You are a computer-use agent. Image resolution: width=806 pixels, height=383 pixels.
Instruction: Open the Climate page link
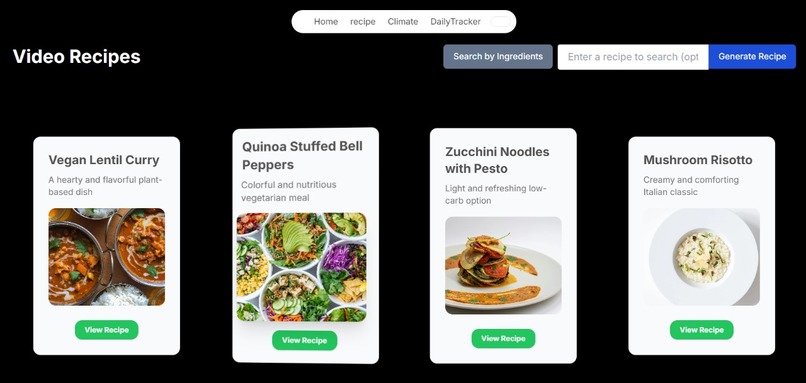[402, 22]
